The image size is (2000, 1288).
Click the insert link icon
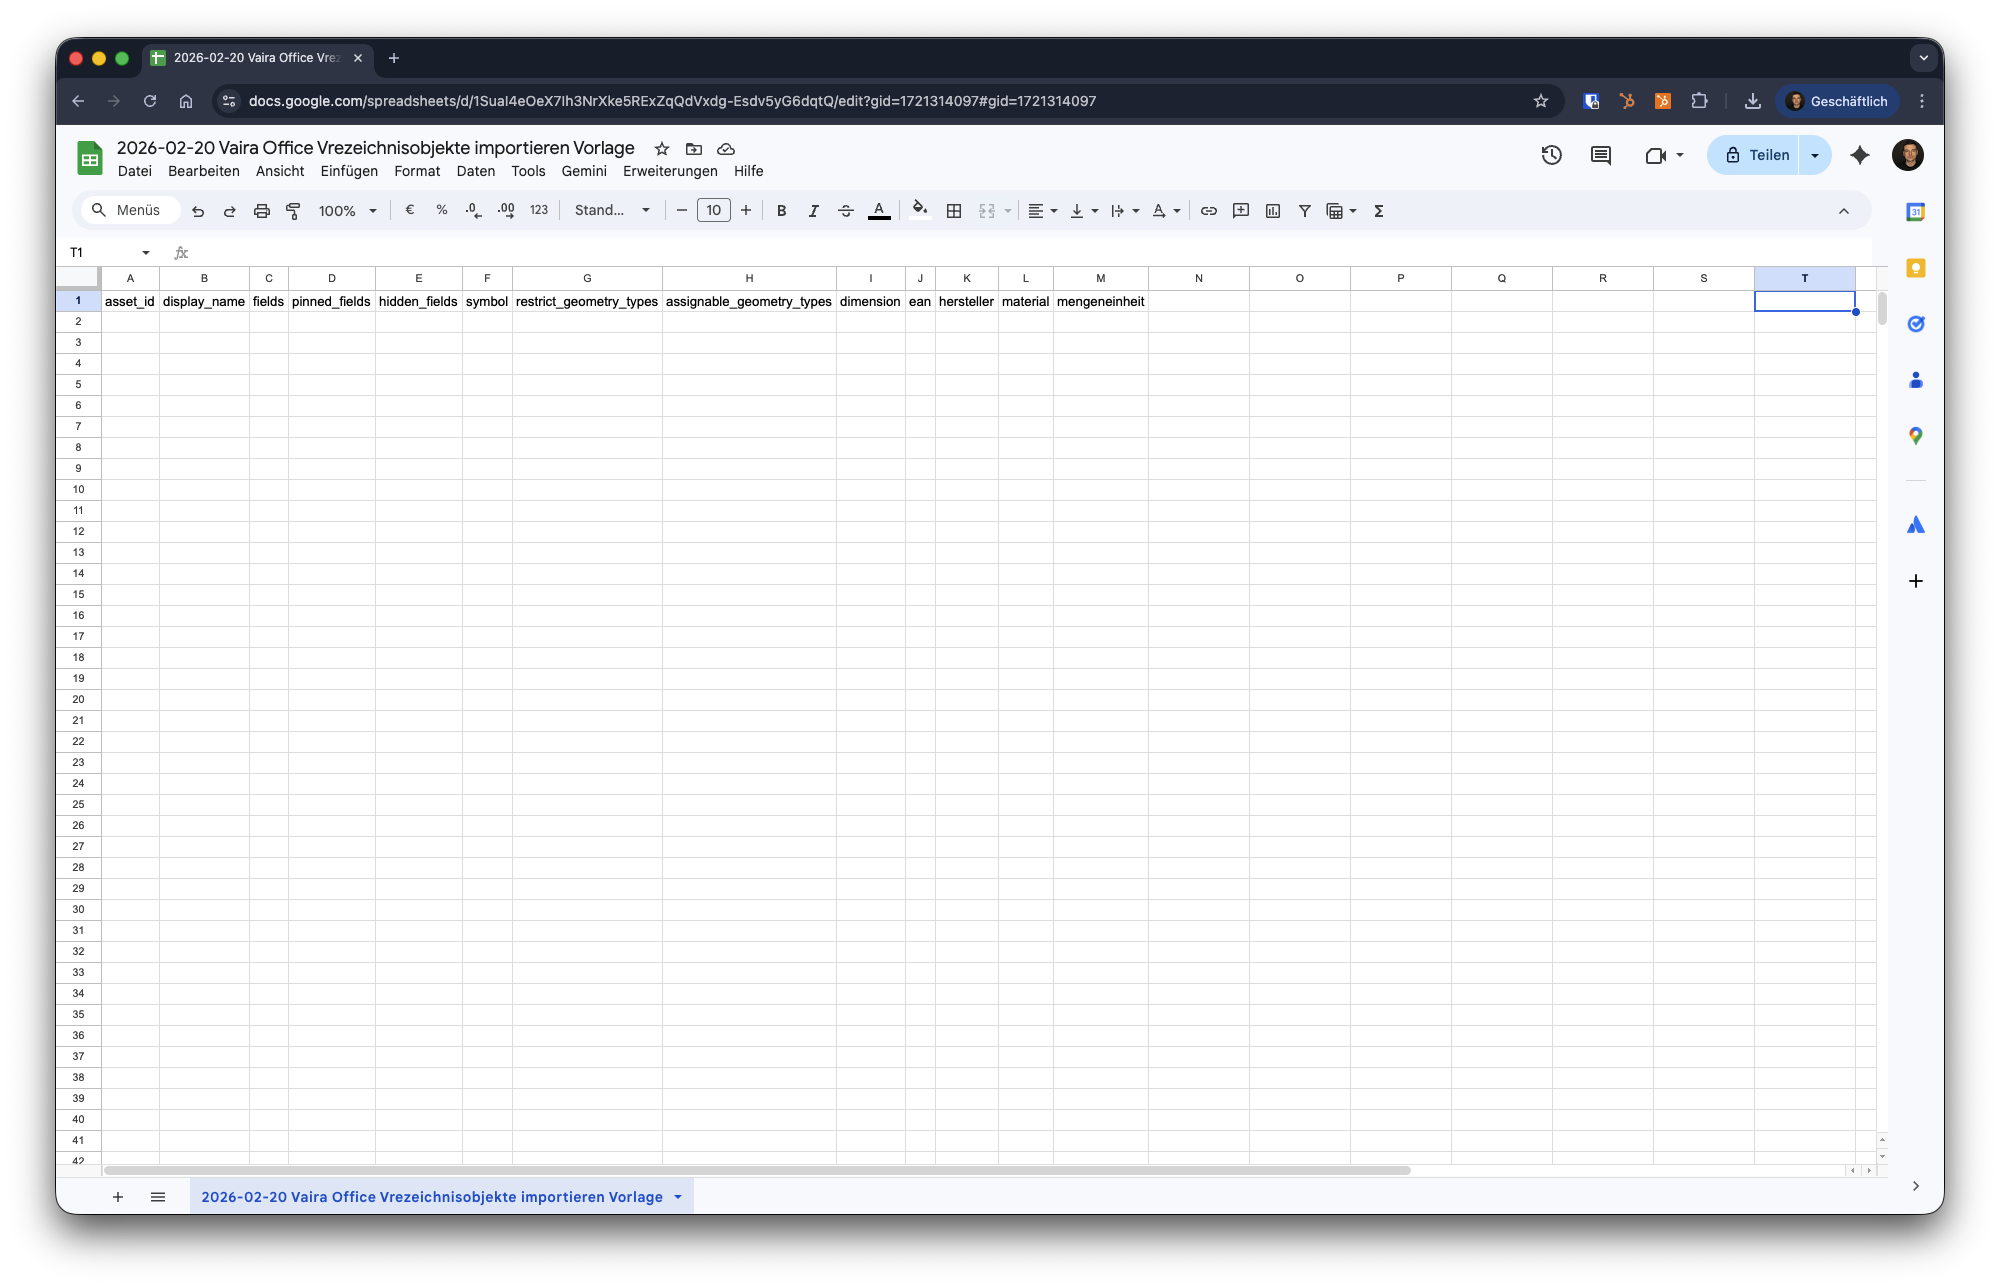pyautogui.click(x=1208, y=211)
